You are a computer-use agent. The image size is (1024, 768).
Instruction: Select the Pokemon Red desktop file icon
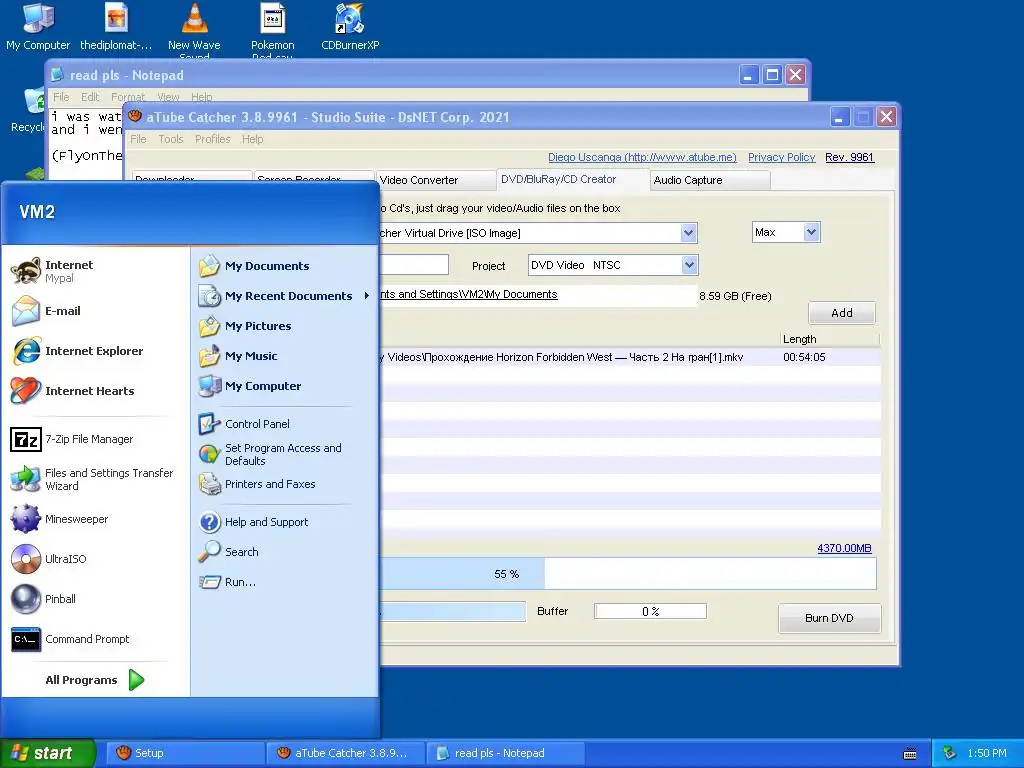(x=272, y=29)
